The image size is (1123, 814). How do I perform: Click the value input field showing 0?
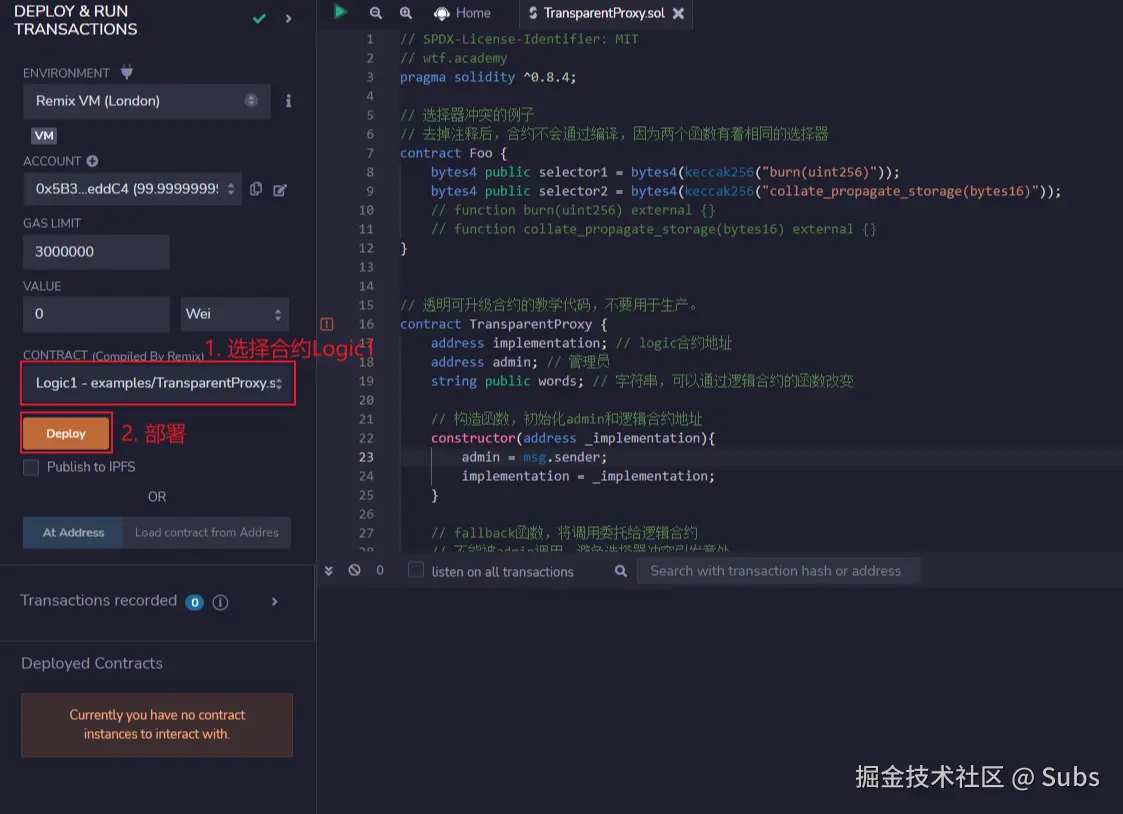96,314
